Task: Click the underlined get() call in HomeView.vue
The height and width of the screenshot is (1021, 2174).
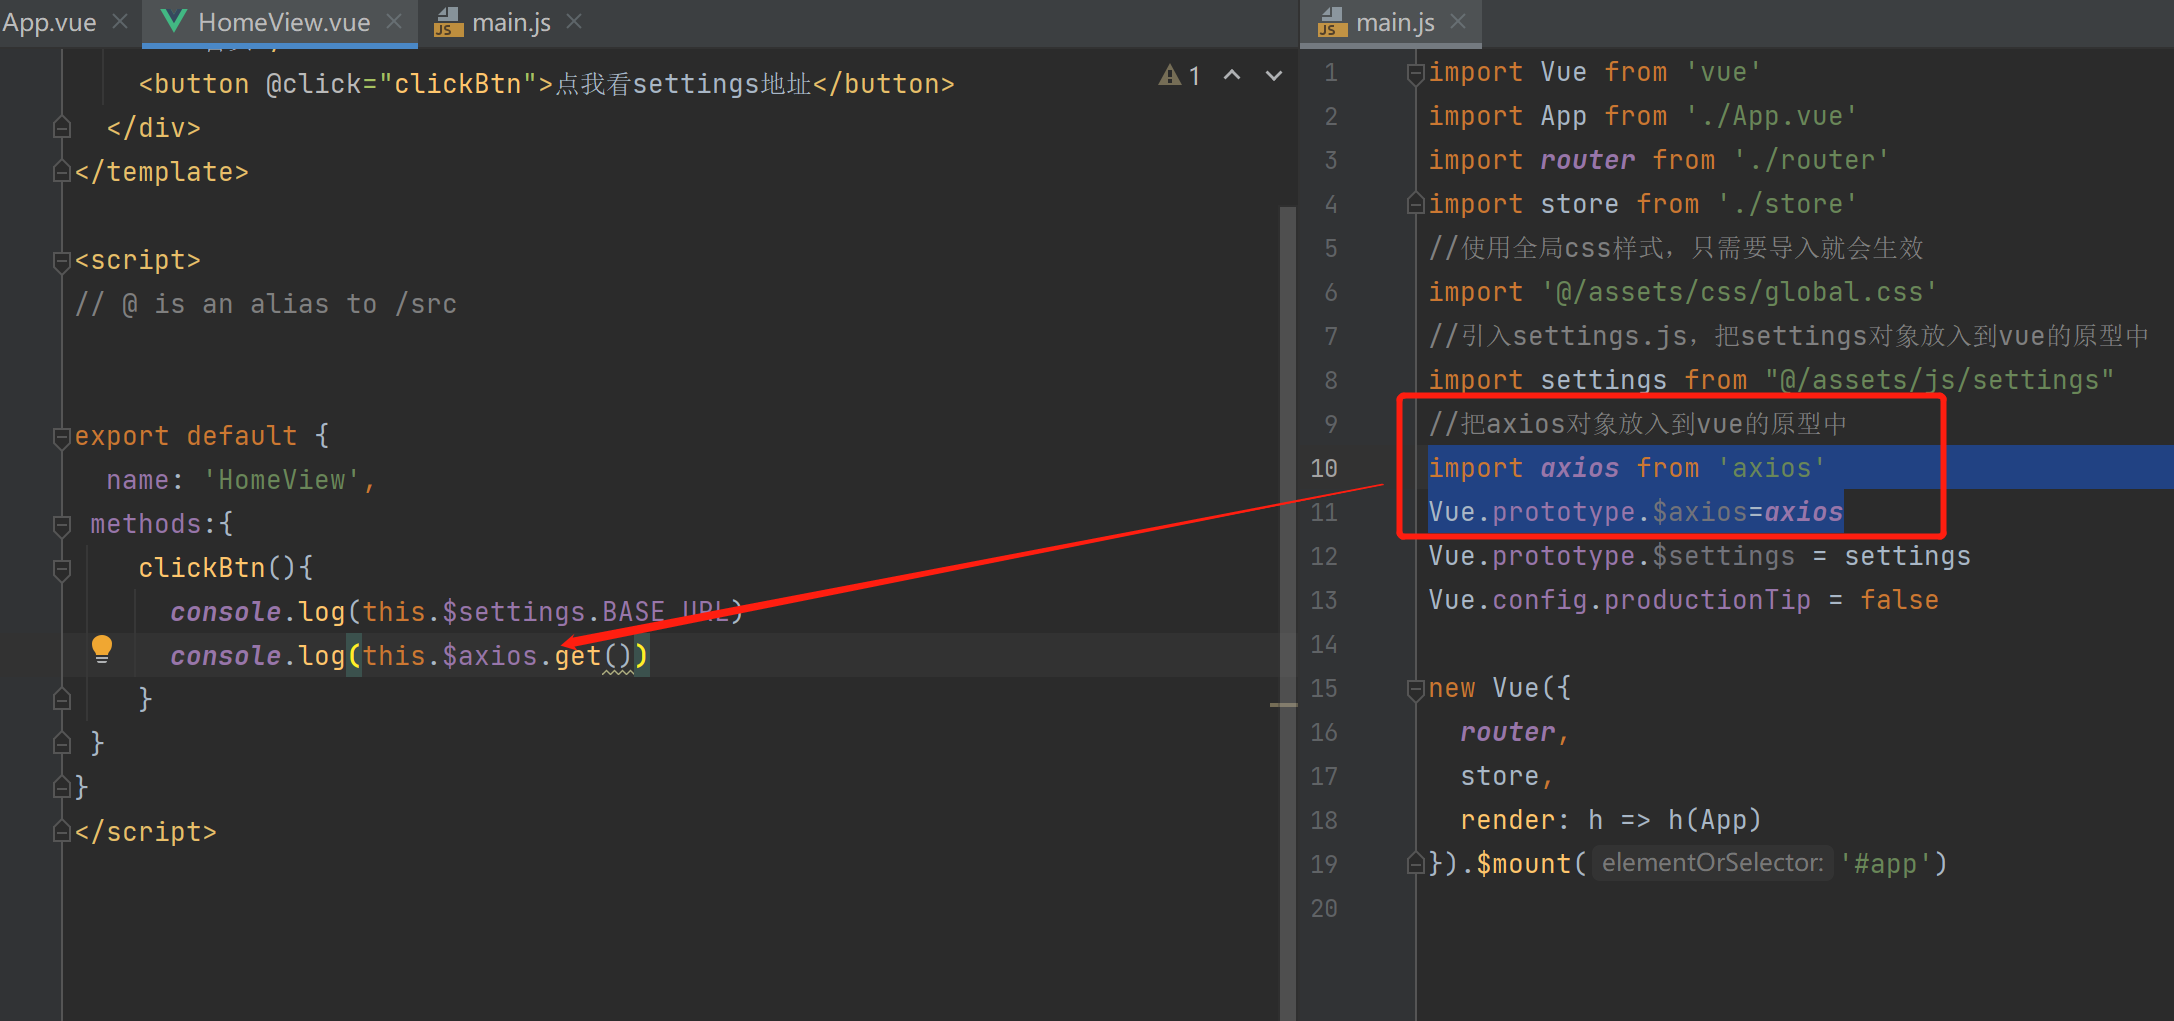Action: pos(594,656)
